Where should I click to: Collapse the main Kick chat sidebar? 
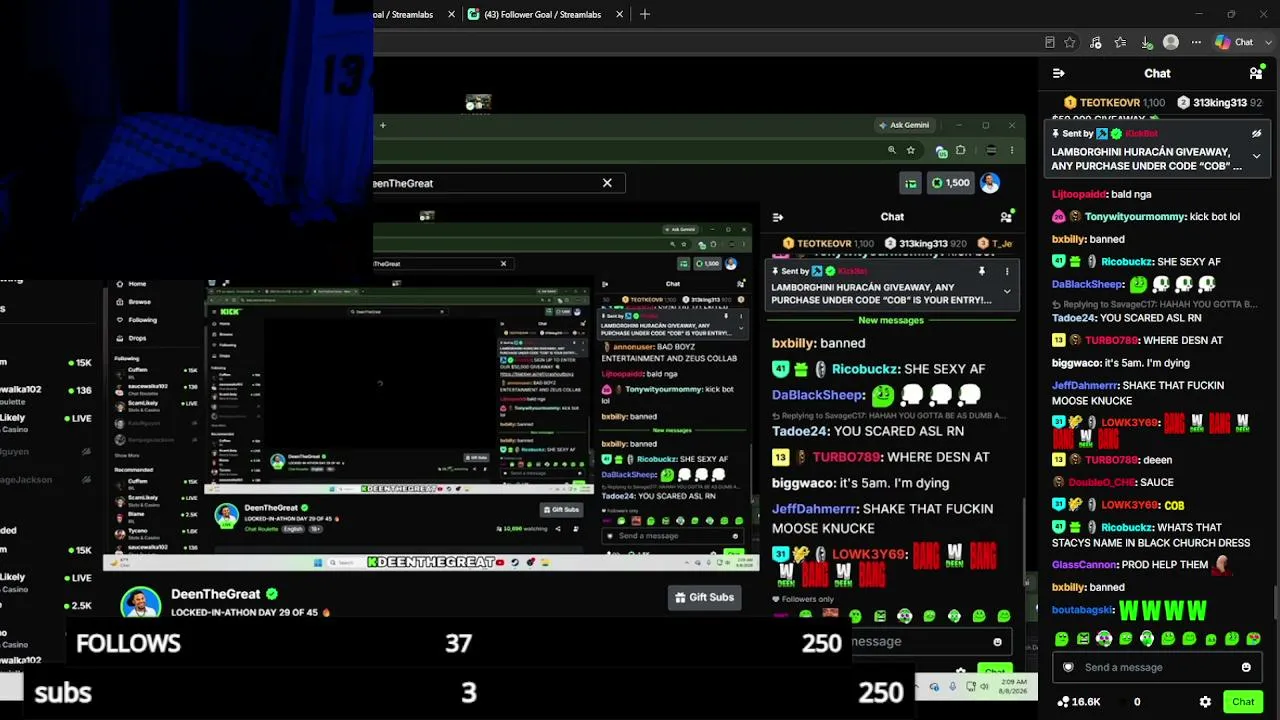(1059, 73)
